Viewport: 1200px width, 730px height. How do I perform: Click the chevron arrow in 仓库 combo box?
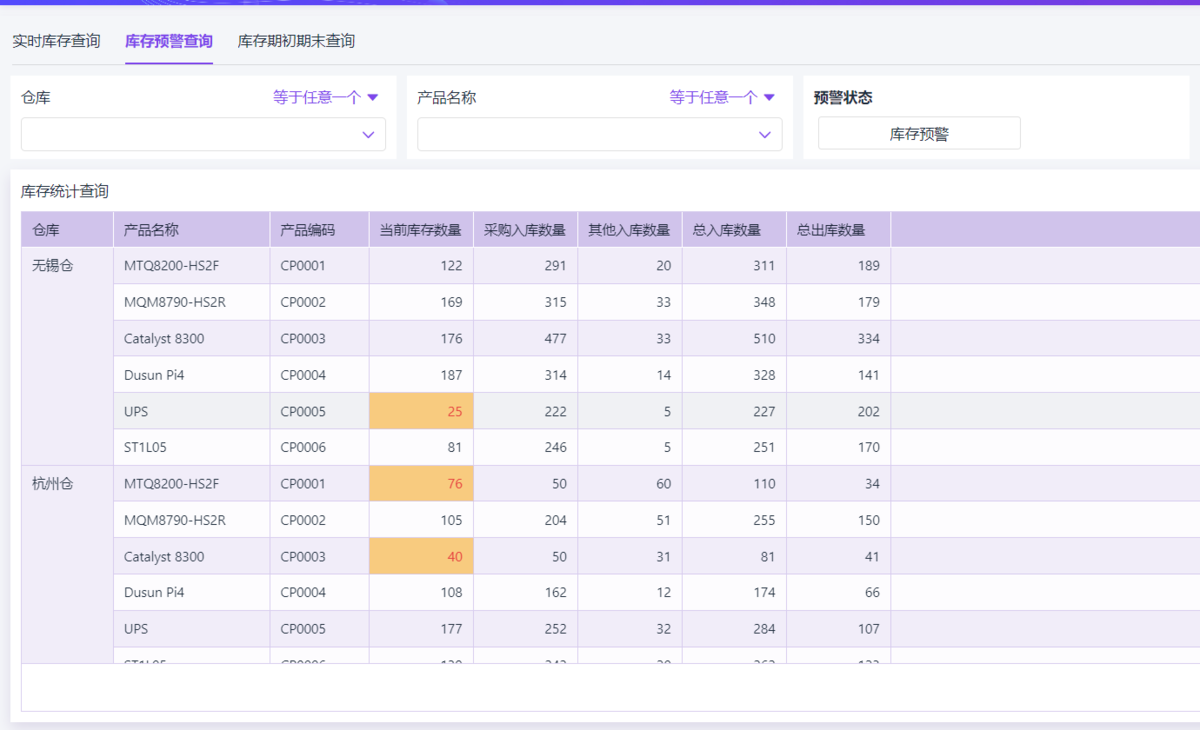coord(368,135)
